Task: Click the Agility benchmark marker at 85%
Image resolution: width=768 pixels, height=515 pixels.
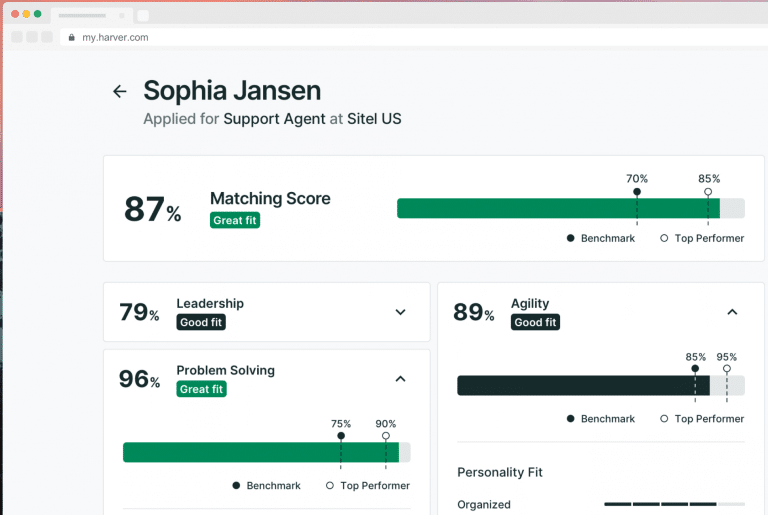Action: 695,369
